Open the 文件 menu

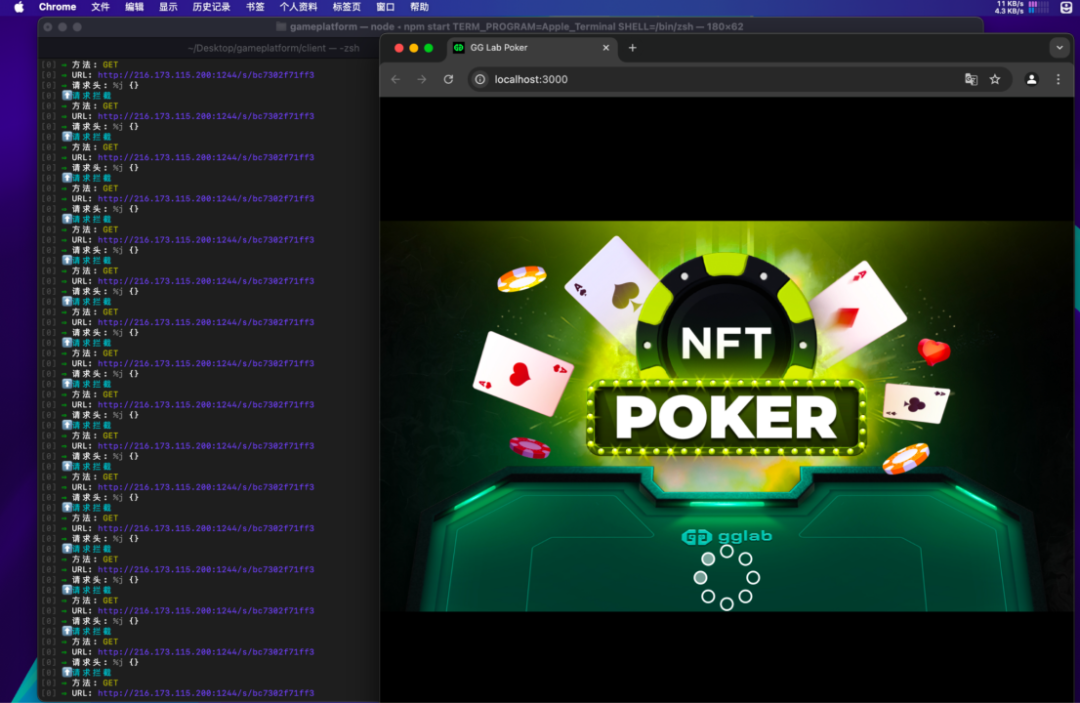pos(101,7)
